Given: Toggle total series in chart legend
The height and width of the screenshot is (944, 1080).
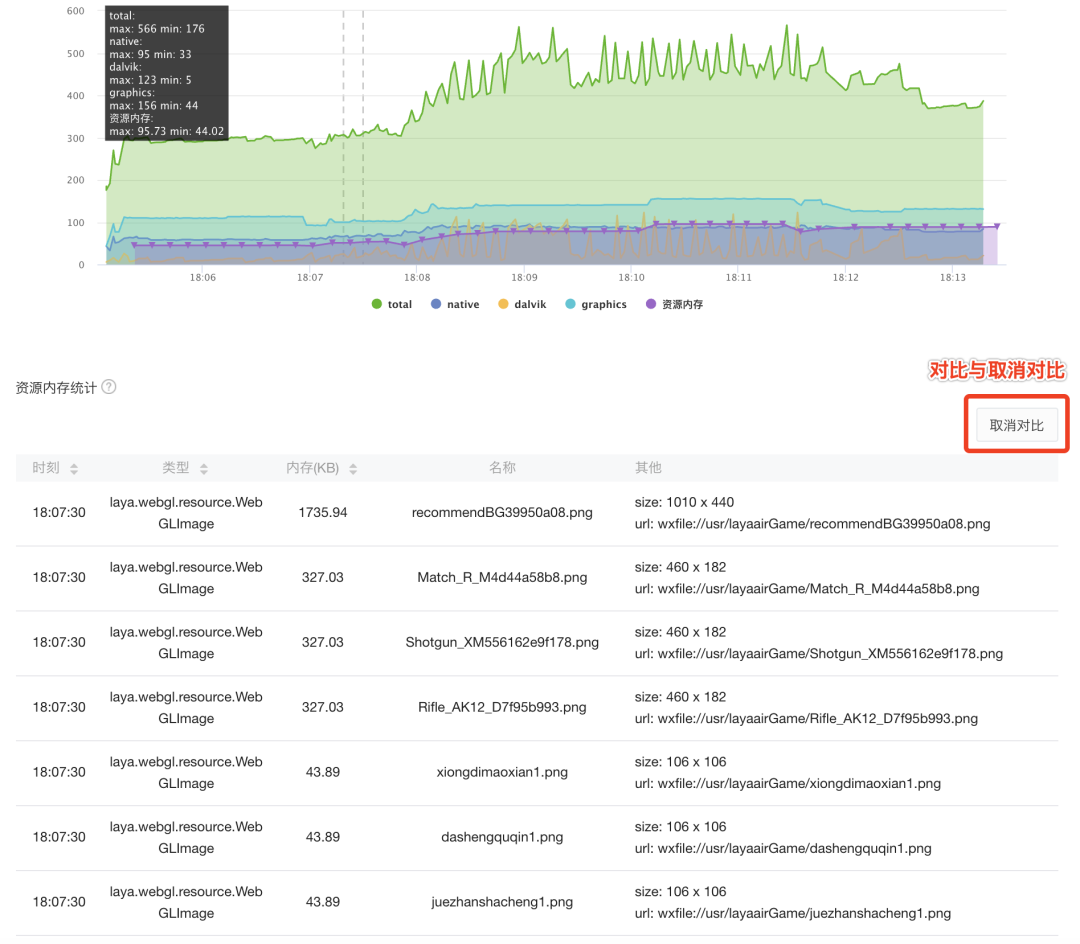Looking at the screenshot, I should tap(391, 304).
